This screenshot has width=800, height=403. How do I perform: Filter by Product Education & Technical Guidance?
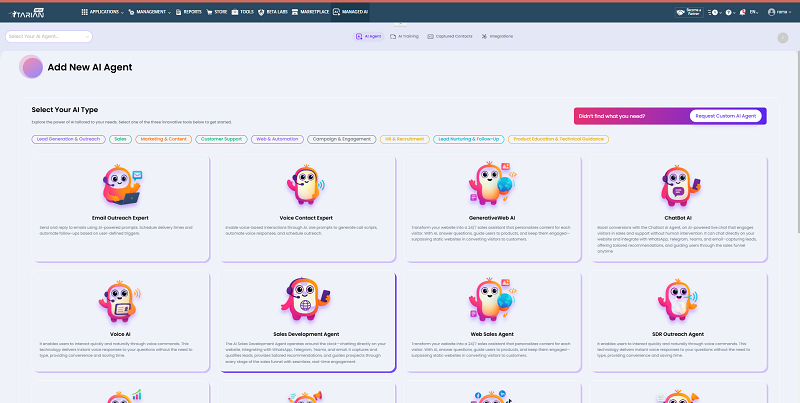pyautogui.click(x=558, y=139)
